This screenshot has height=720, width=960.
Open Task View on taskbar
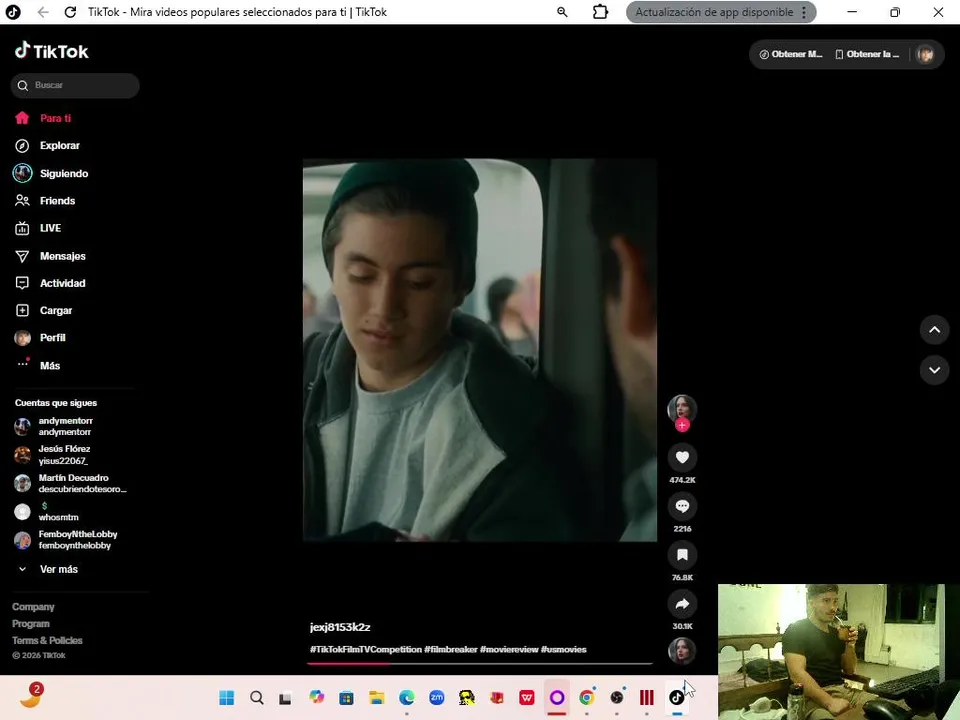coord(285,697)
